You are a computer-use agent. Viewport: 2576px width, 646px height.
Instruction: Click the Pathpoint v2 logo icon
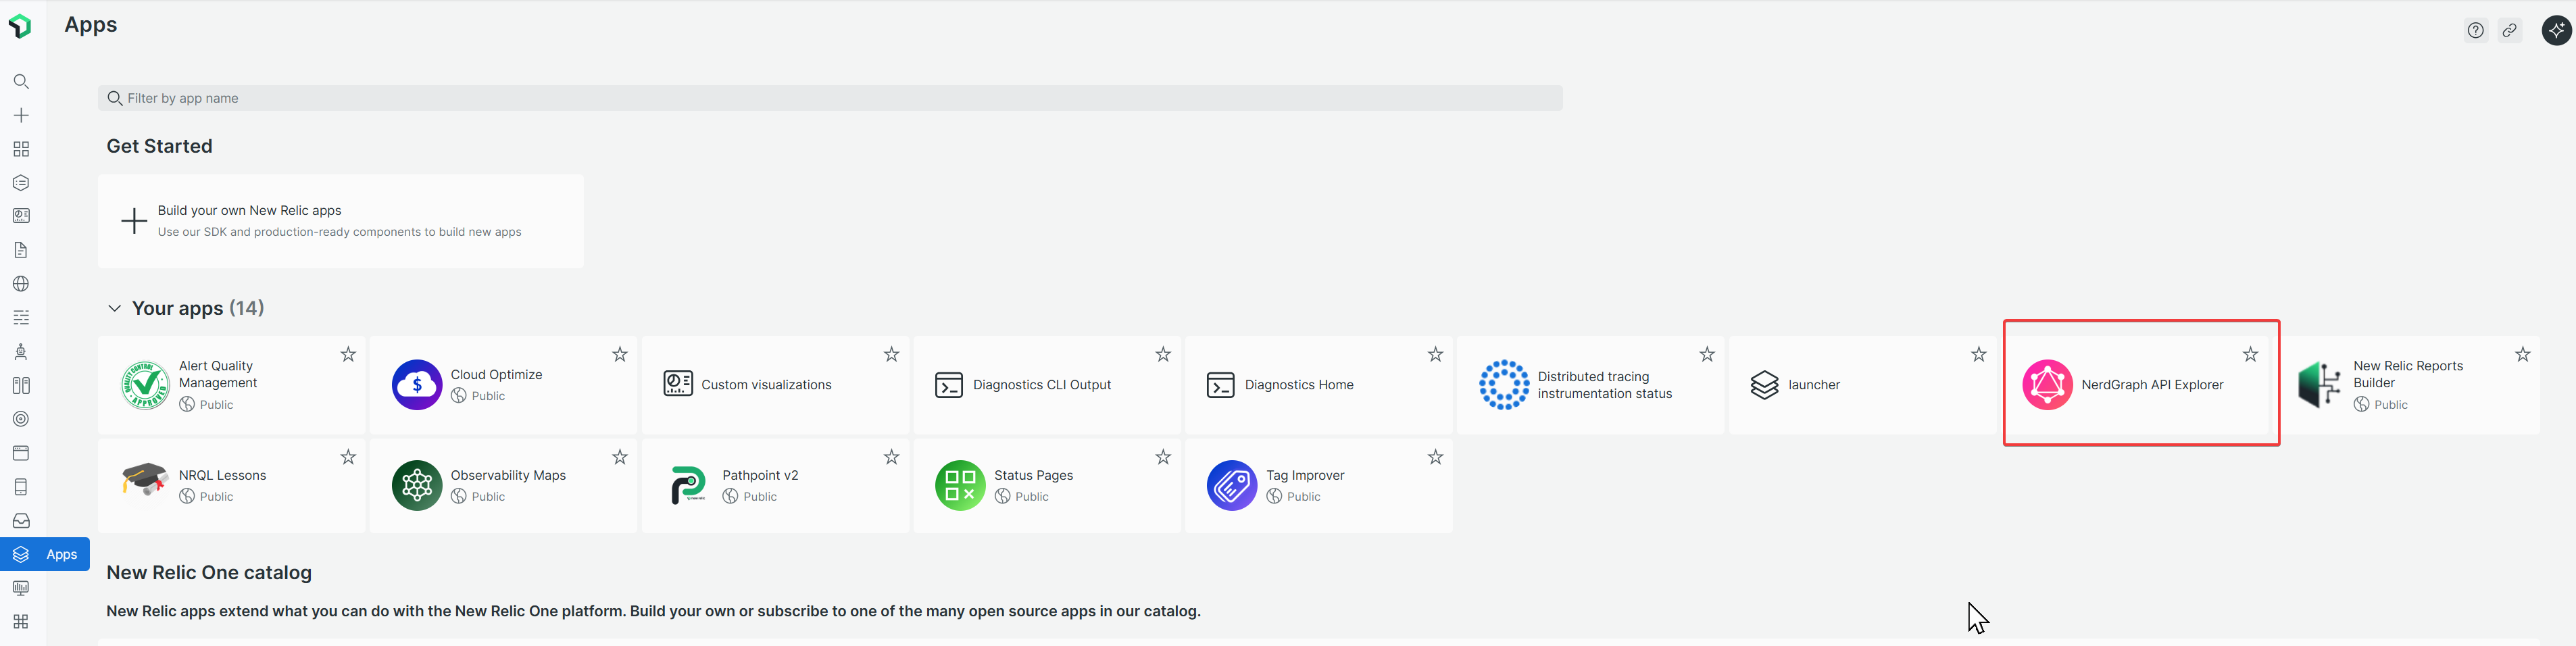688,486
